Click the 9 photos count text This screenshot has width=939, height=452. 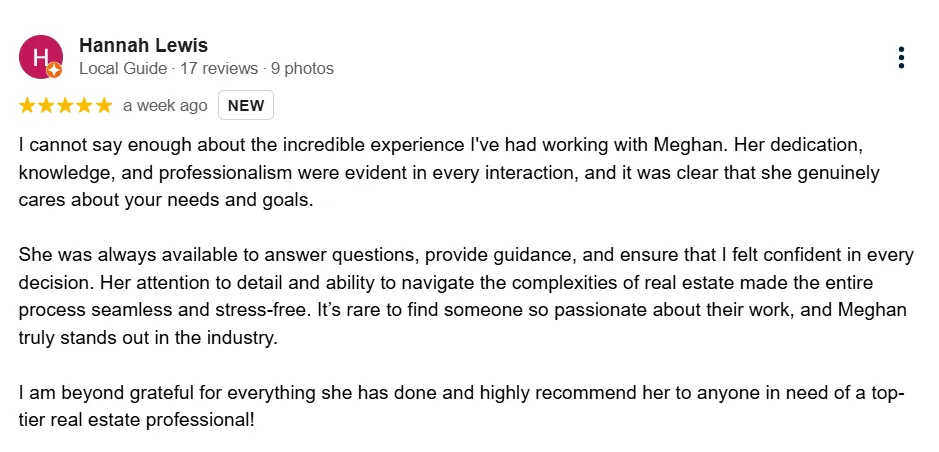[302, 69]
